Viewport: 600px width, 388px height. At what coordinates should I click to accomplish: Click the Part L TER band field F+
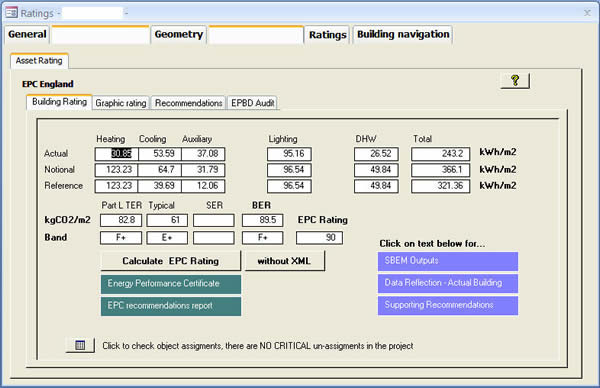[121, 238]
